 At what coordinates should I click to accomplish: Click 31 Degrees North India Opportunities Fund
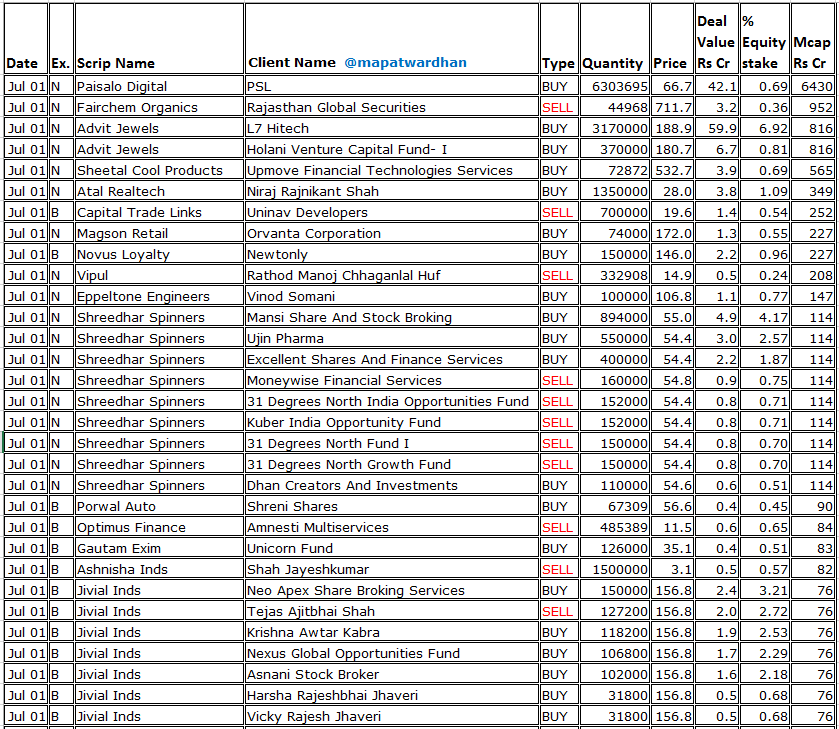coord(392,401)
